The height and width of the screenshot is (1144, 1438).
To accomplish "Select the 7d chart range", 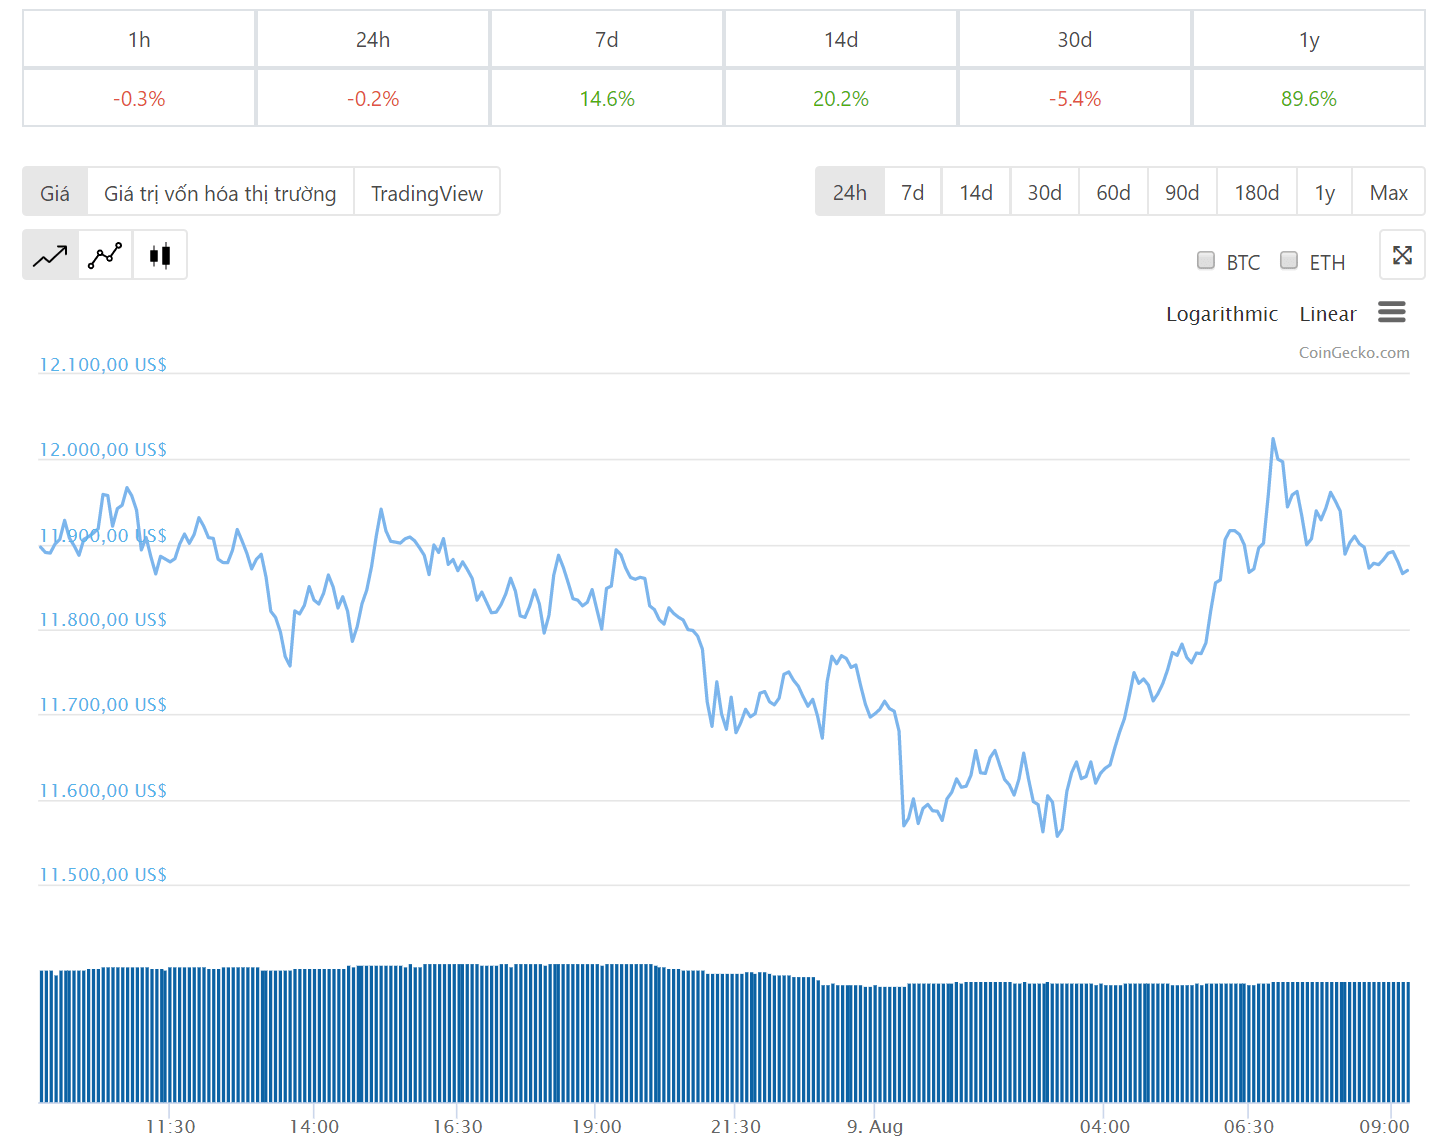I will pyautogui.click(x=913, y=192).
